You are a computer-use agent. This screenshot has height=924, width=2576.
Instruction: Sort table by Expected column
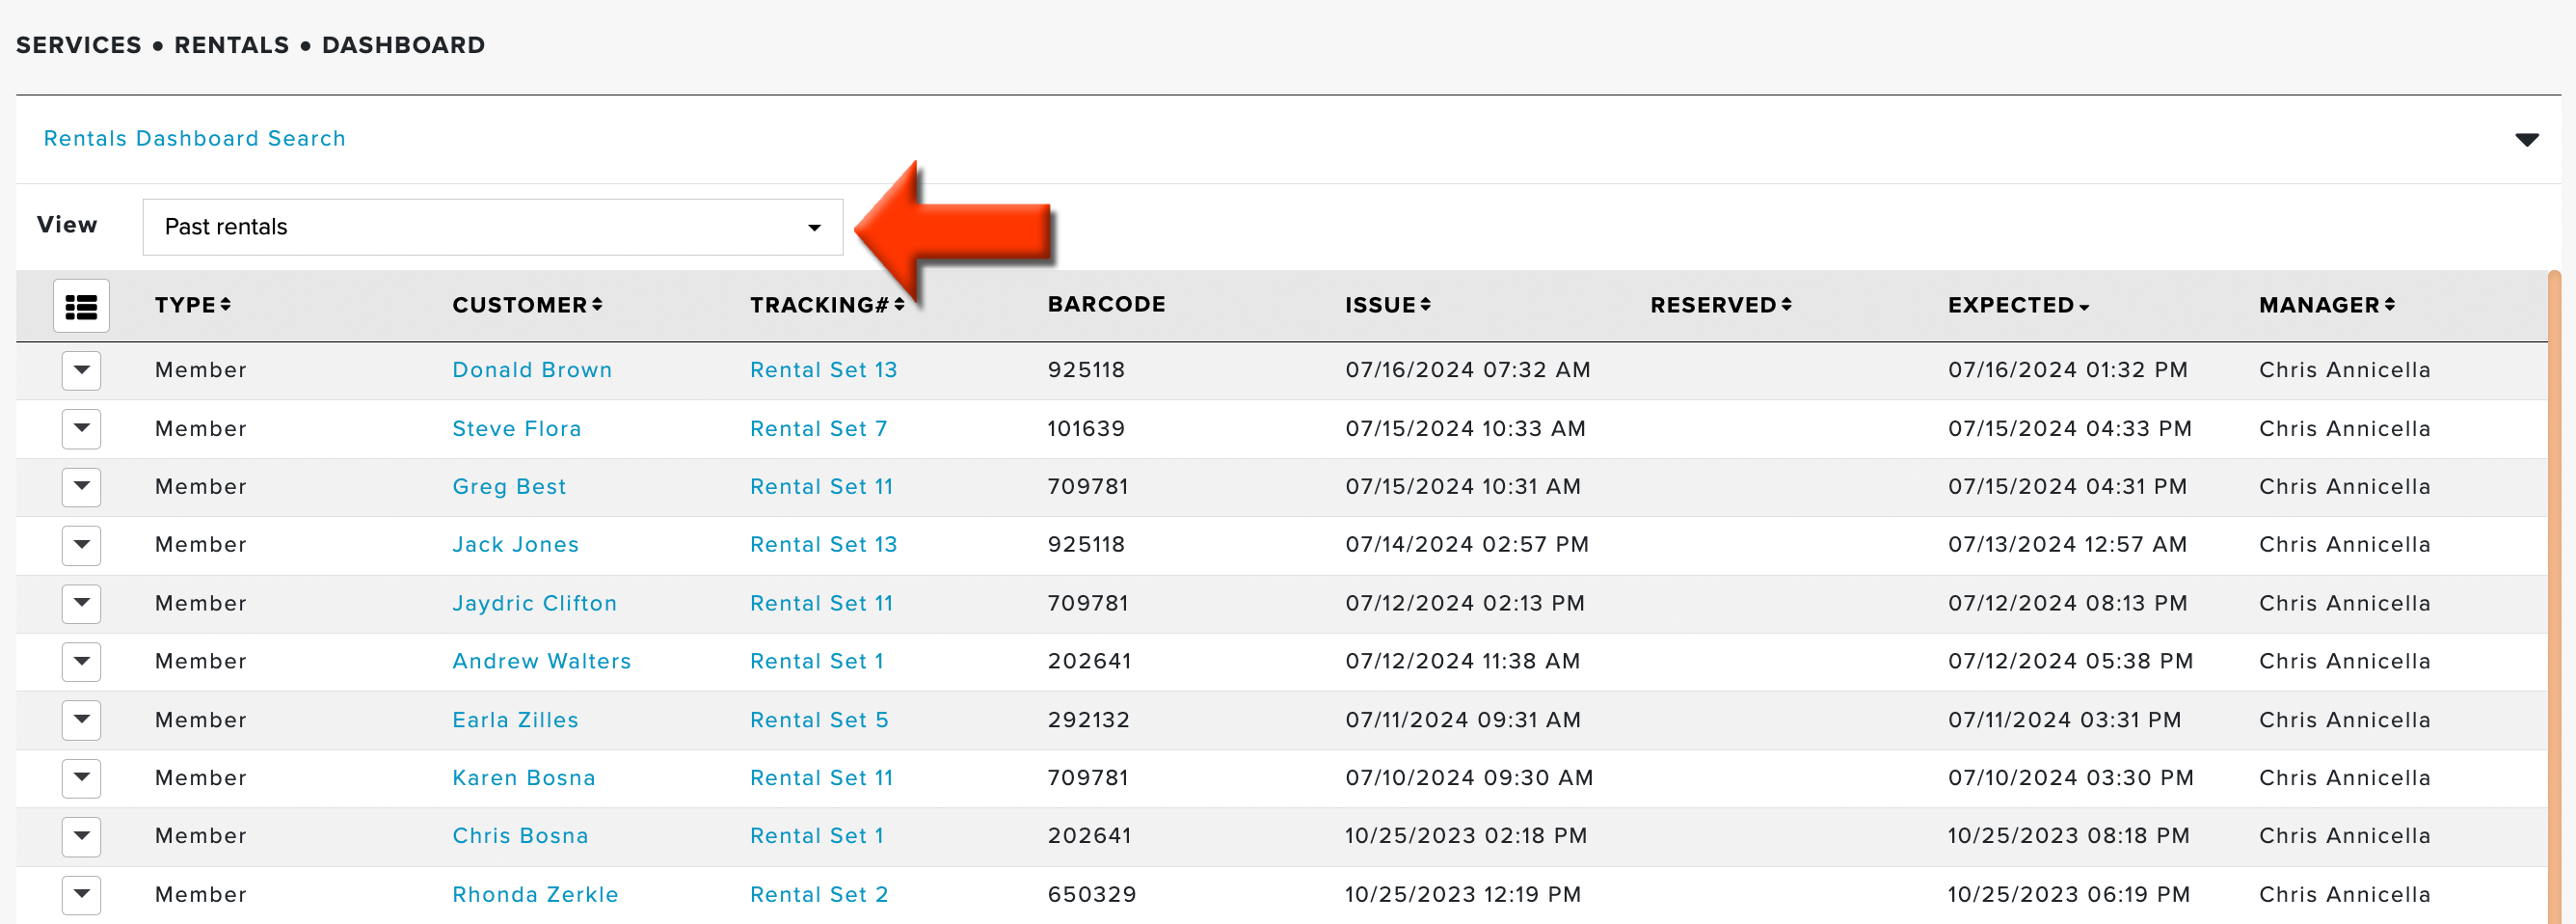pos(2018,305)
